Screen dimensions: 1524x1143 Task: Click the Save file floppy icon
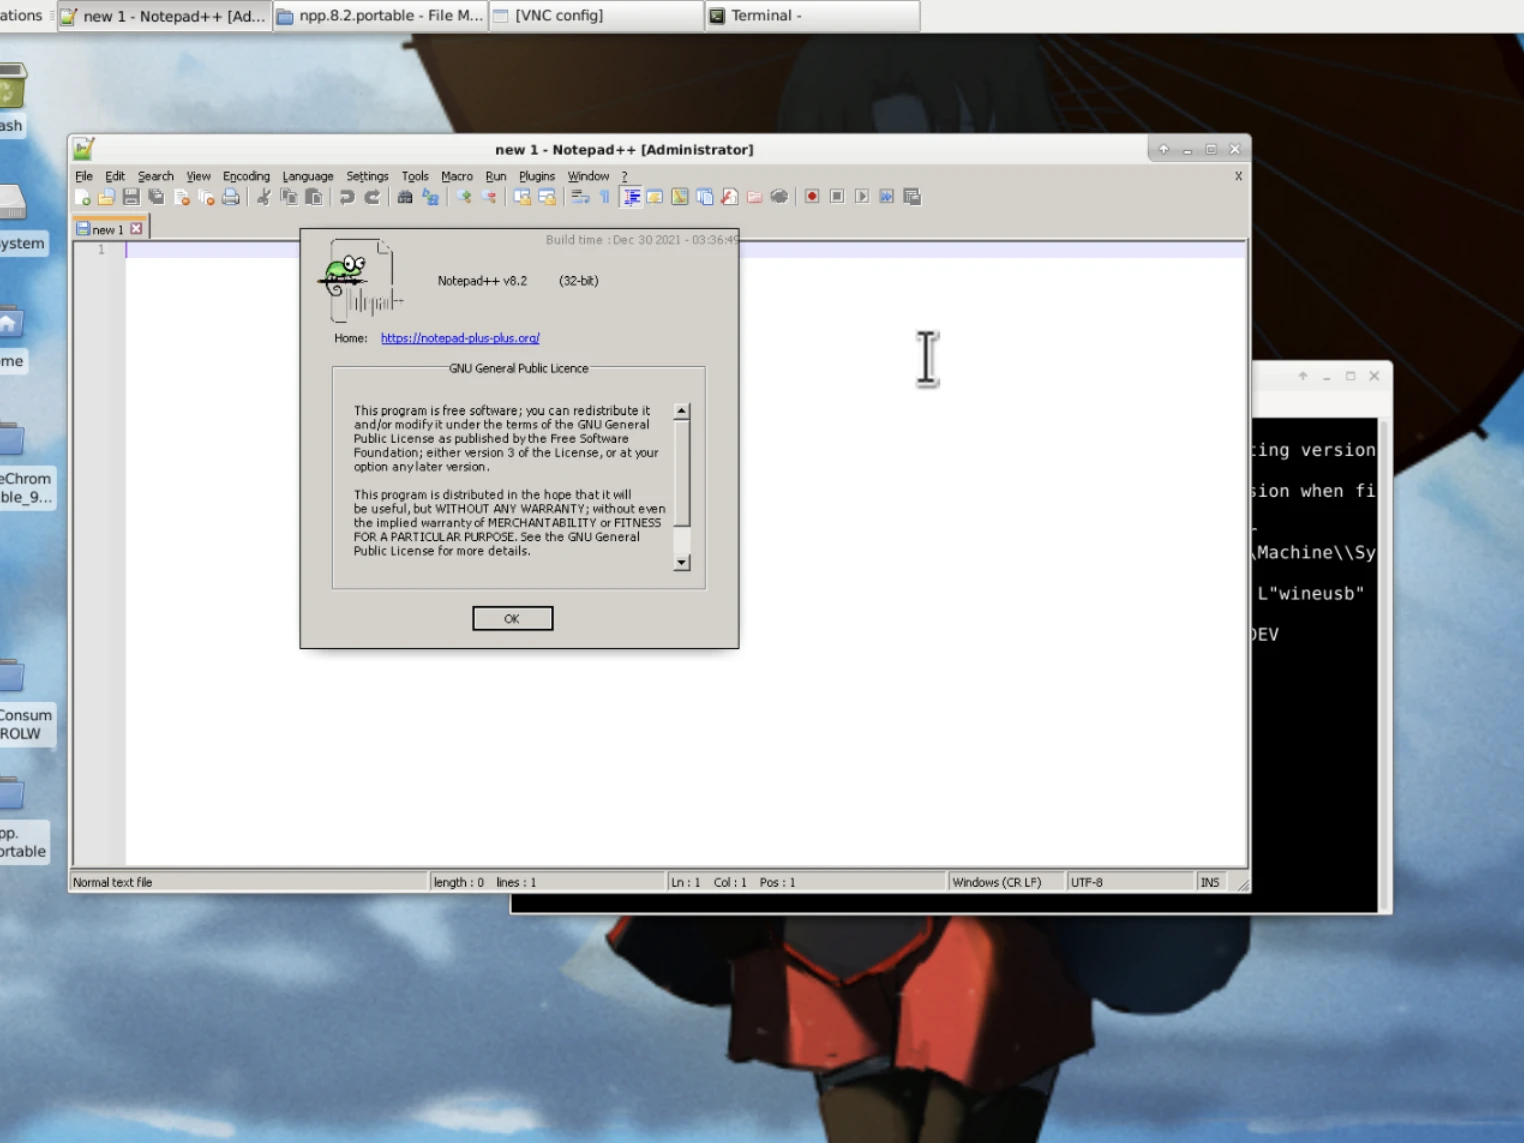[131, 197]
